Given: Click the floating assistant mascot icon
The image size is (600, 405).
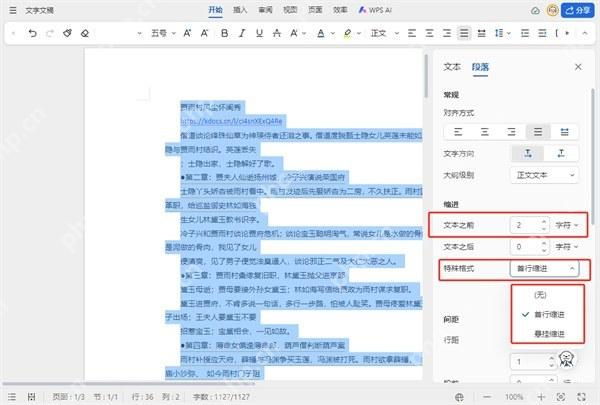Looking at the screenshot, I should (x=566, y=359).
